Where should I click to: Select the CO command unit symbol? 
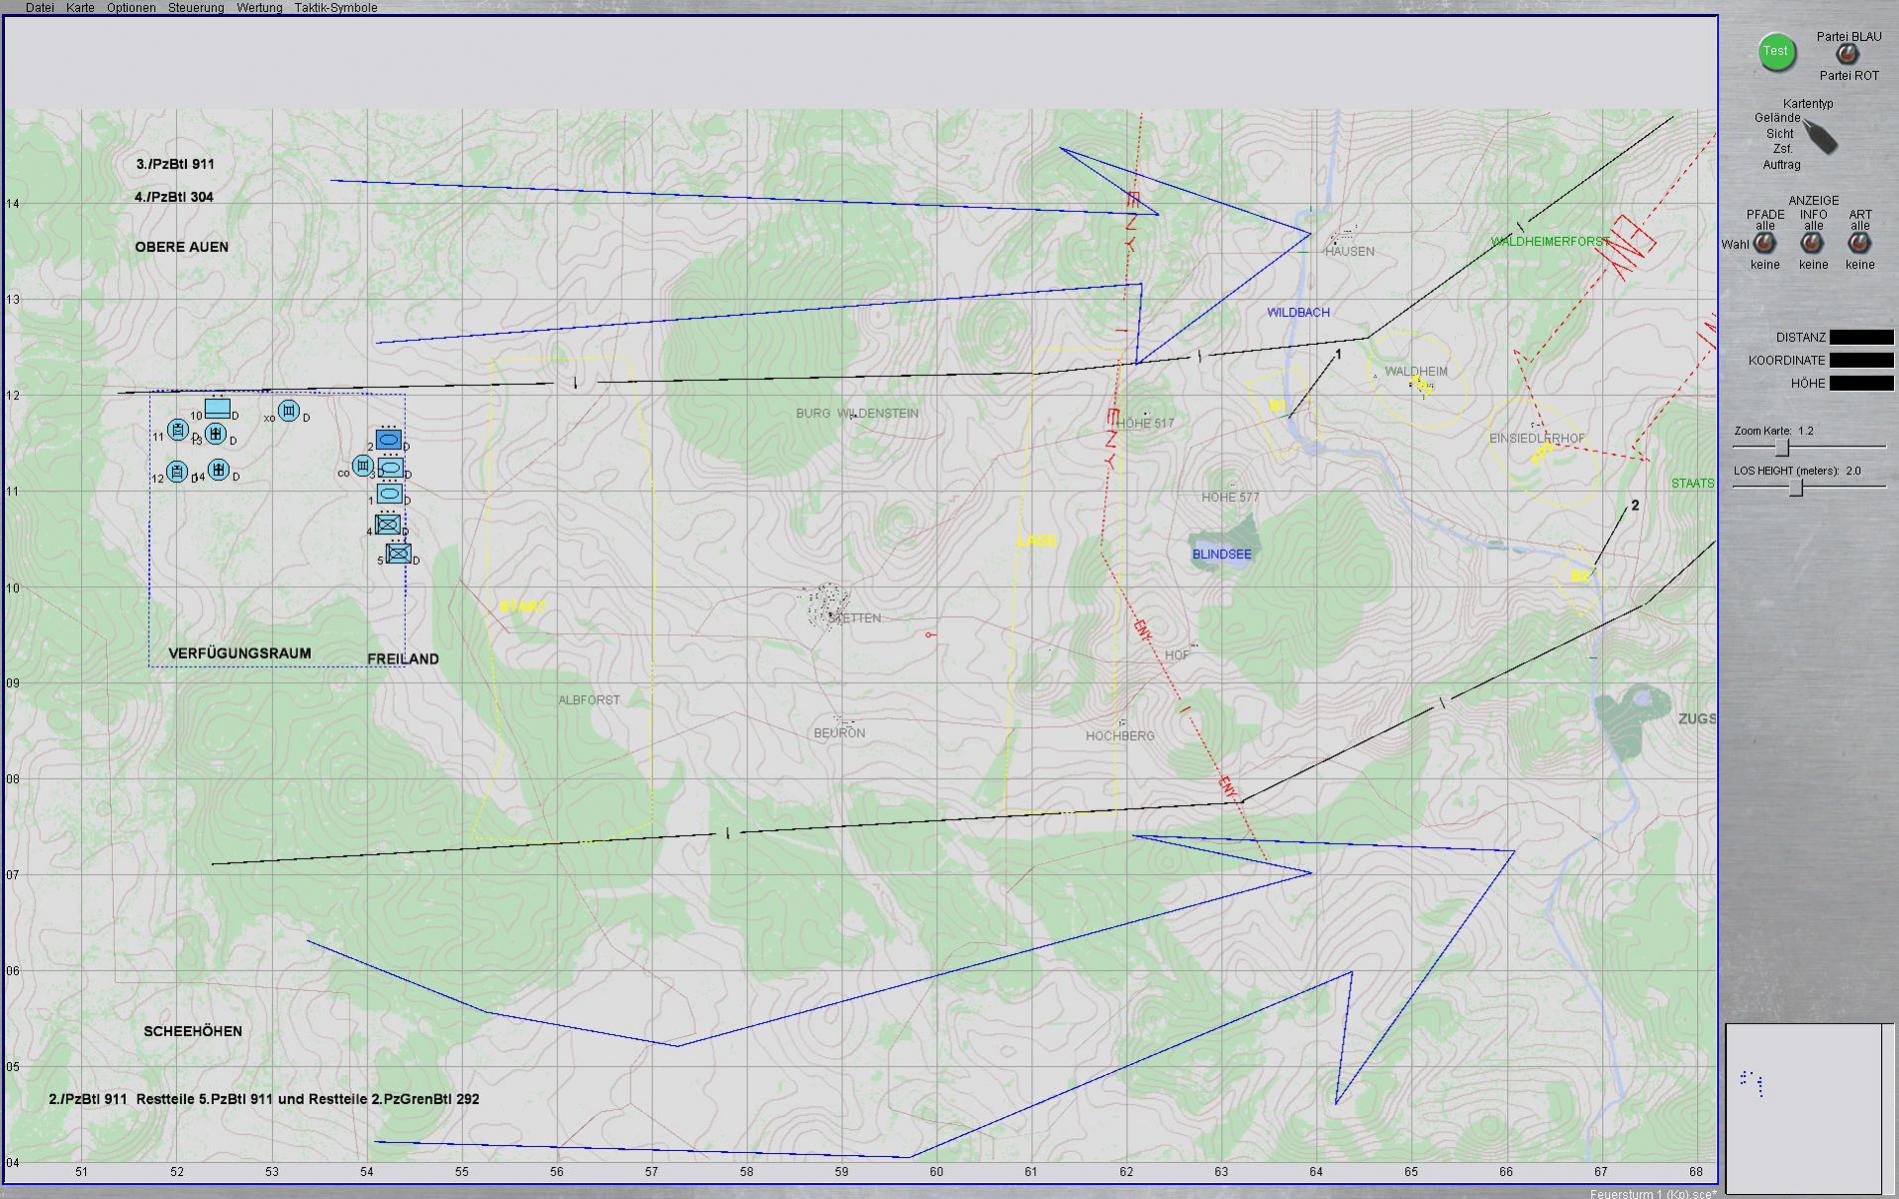pyautogui.click(x=363, y=466)
